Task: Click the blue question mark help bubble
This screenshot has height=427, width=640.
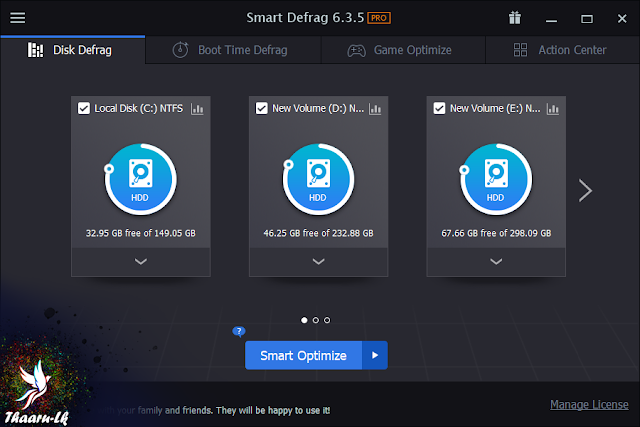Action: (239, 331)
